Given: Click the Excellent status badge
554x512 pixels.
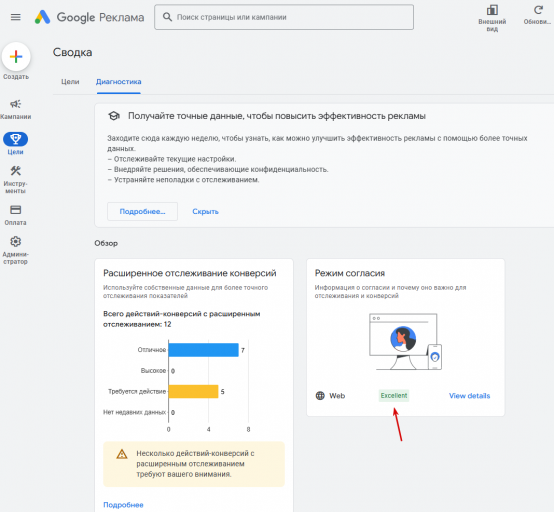Looking at the screenshot, I should pos(394,395).
